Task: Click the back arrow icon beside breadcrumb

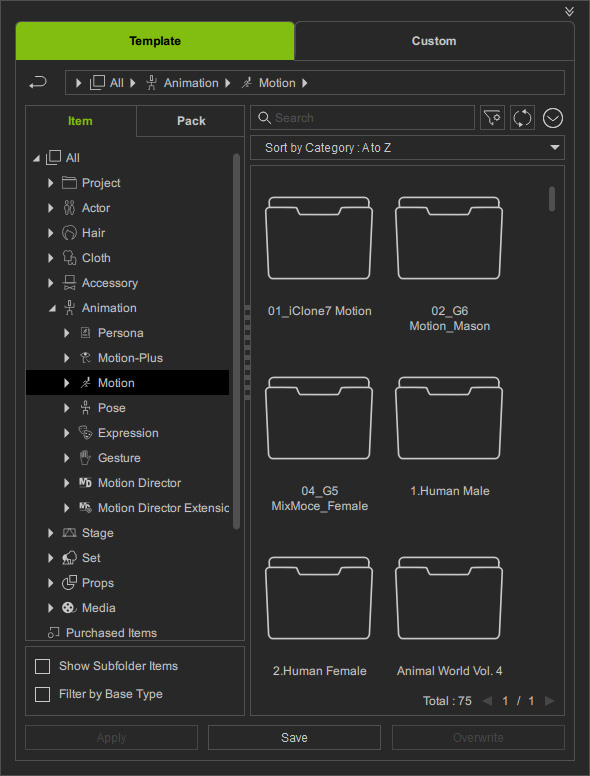Action: (38, 83)
